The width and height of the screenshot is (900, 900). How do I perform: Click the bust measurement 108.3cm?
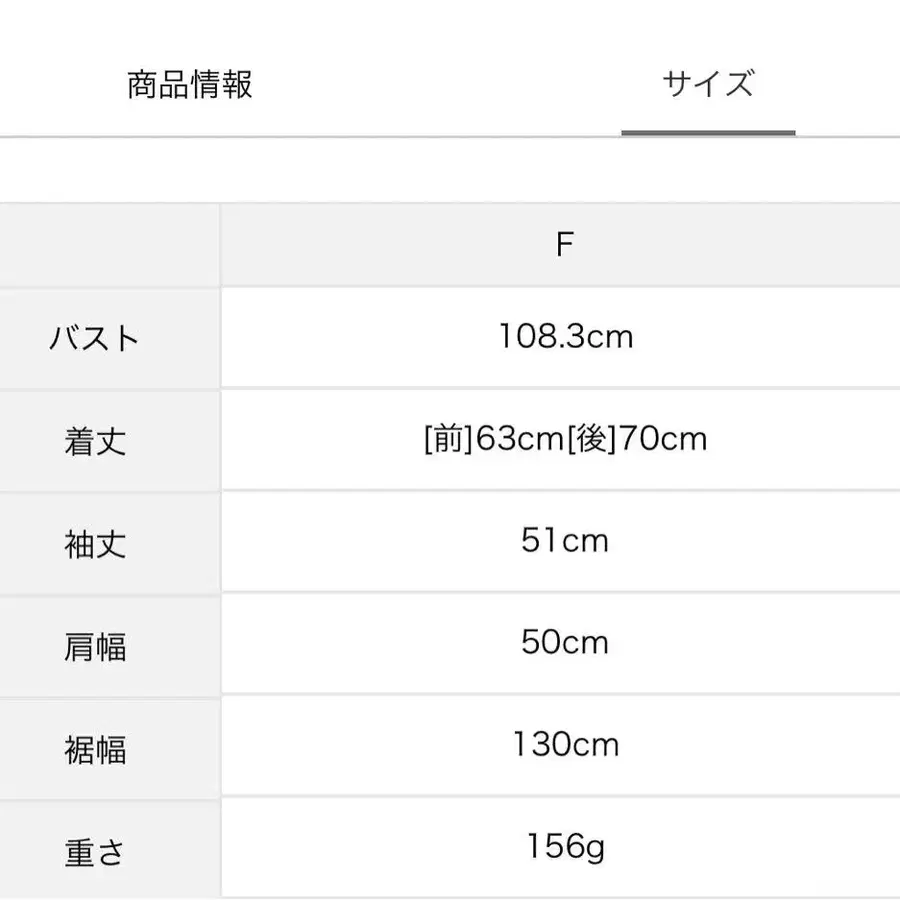click(565, 337)
